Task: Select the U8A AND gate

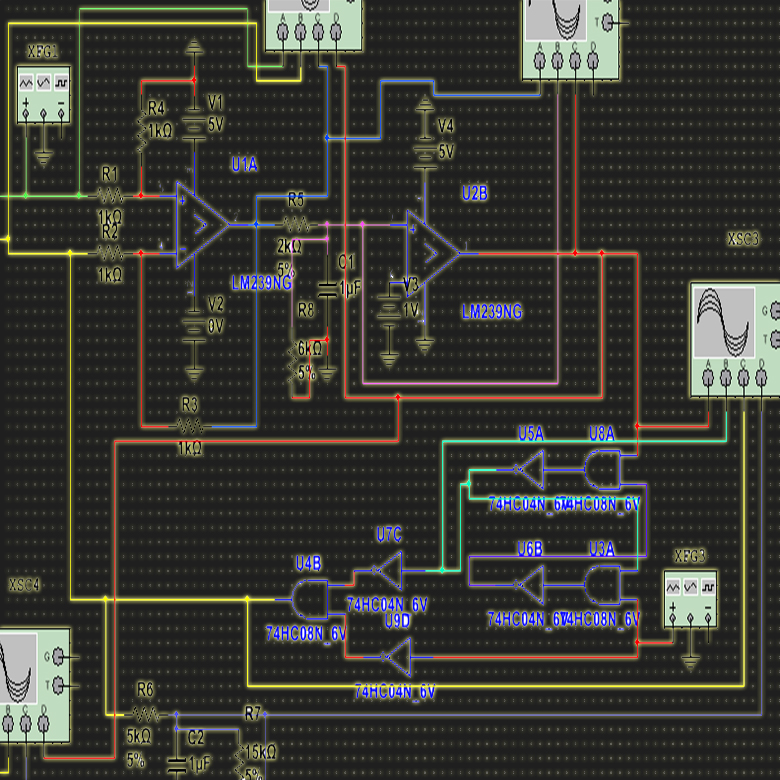Action: click(x=603, y=468)
